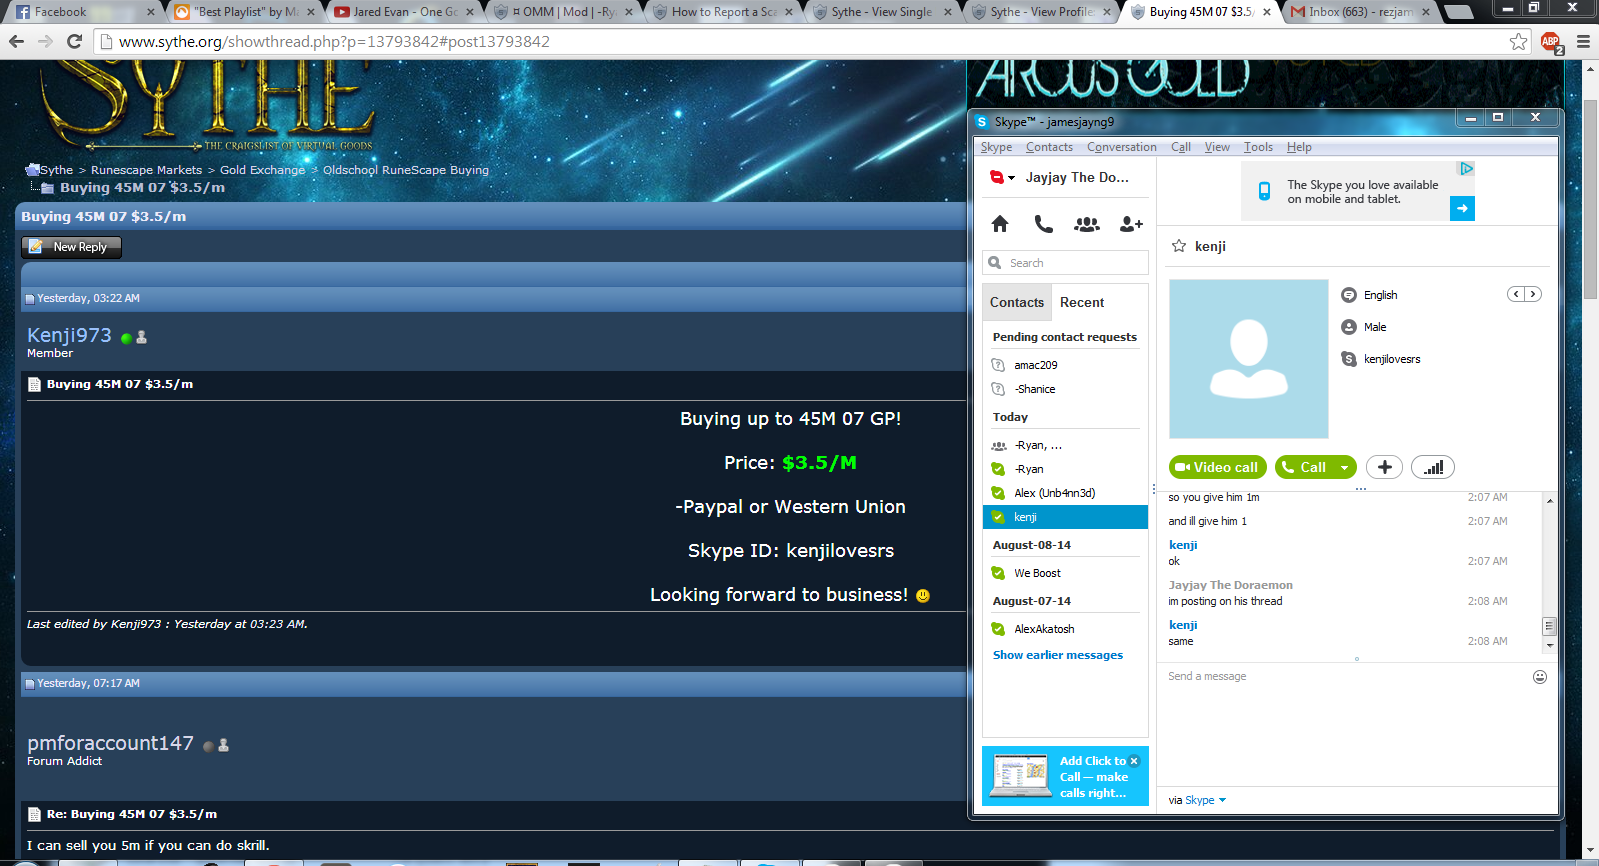
Task: Open the Help menu in Skype
Action: [1299, 147]
